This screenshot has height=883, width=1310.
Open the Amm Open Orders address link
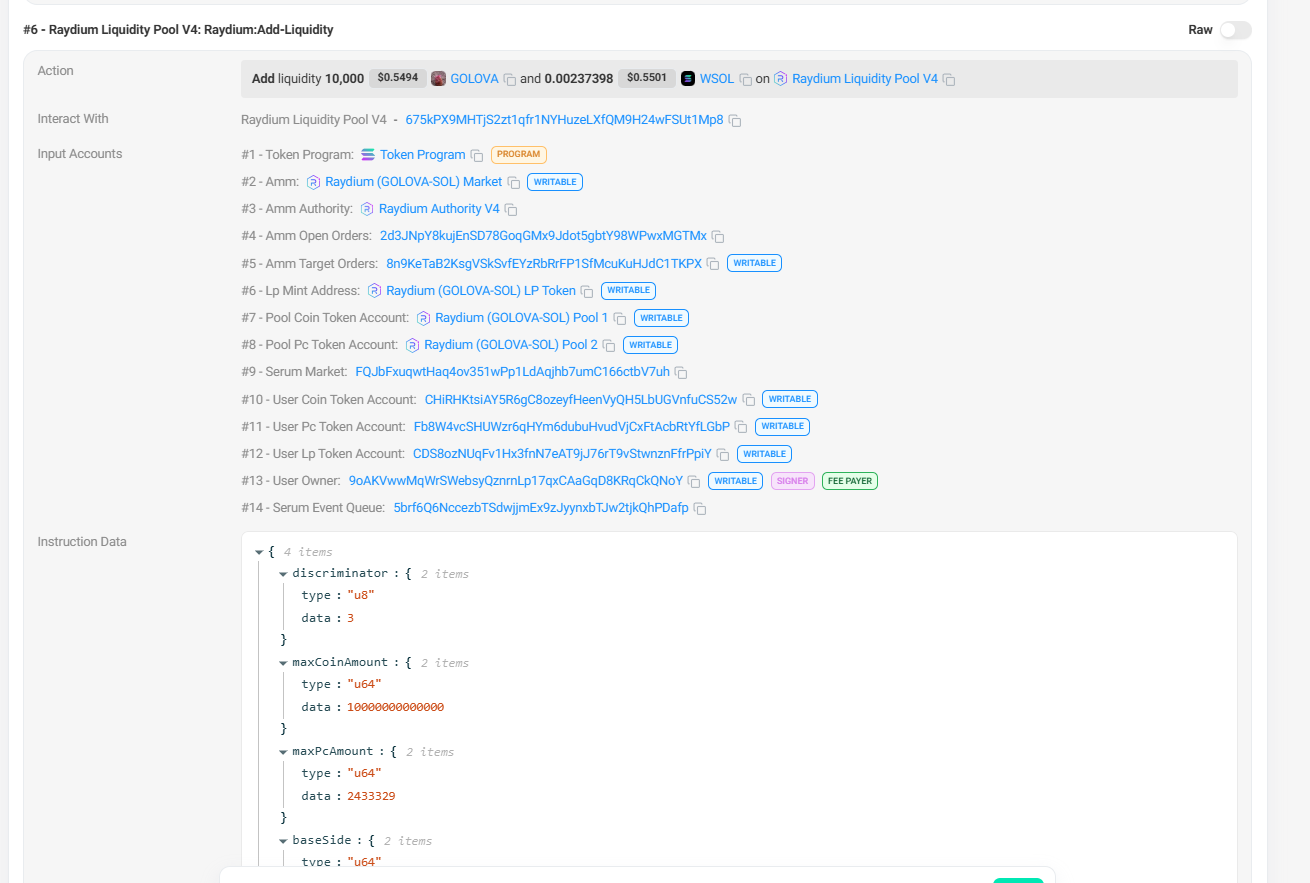pyautogui.click(x=543, y=236)
